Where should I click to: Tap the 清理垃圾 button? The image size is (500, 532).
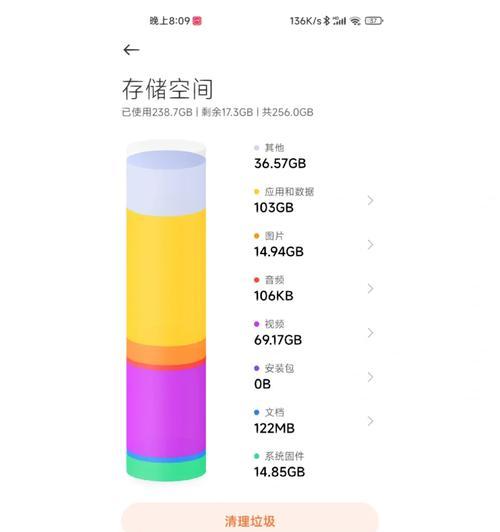click(x=250, y=518)
